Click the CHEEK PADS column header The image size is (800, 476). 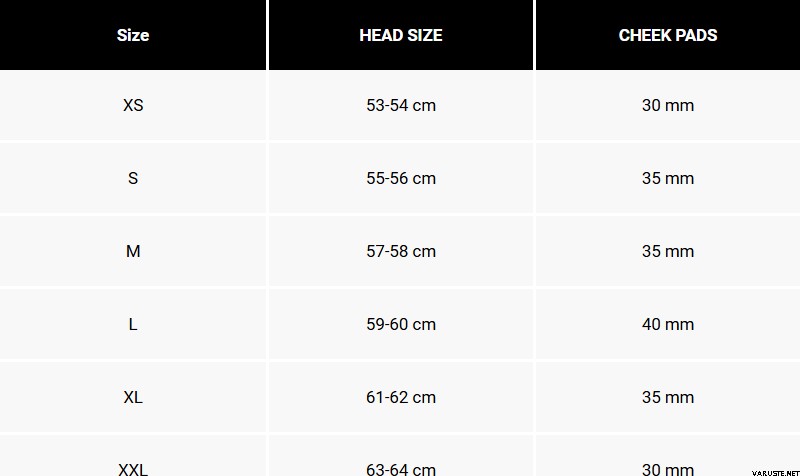pos(668,35)
